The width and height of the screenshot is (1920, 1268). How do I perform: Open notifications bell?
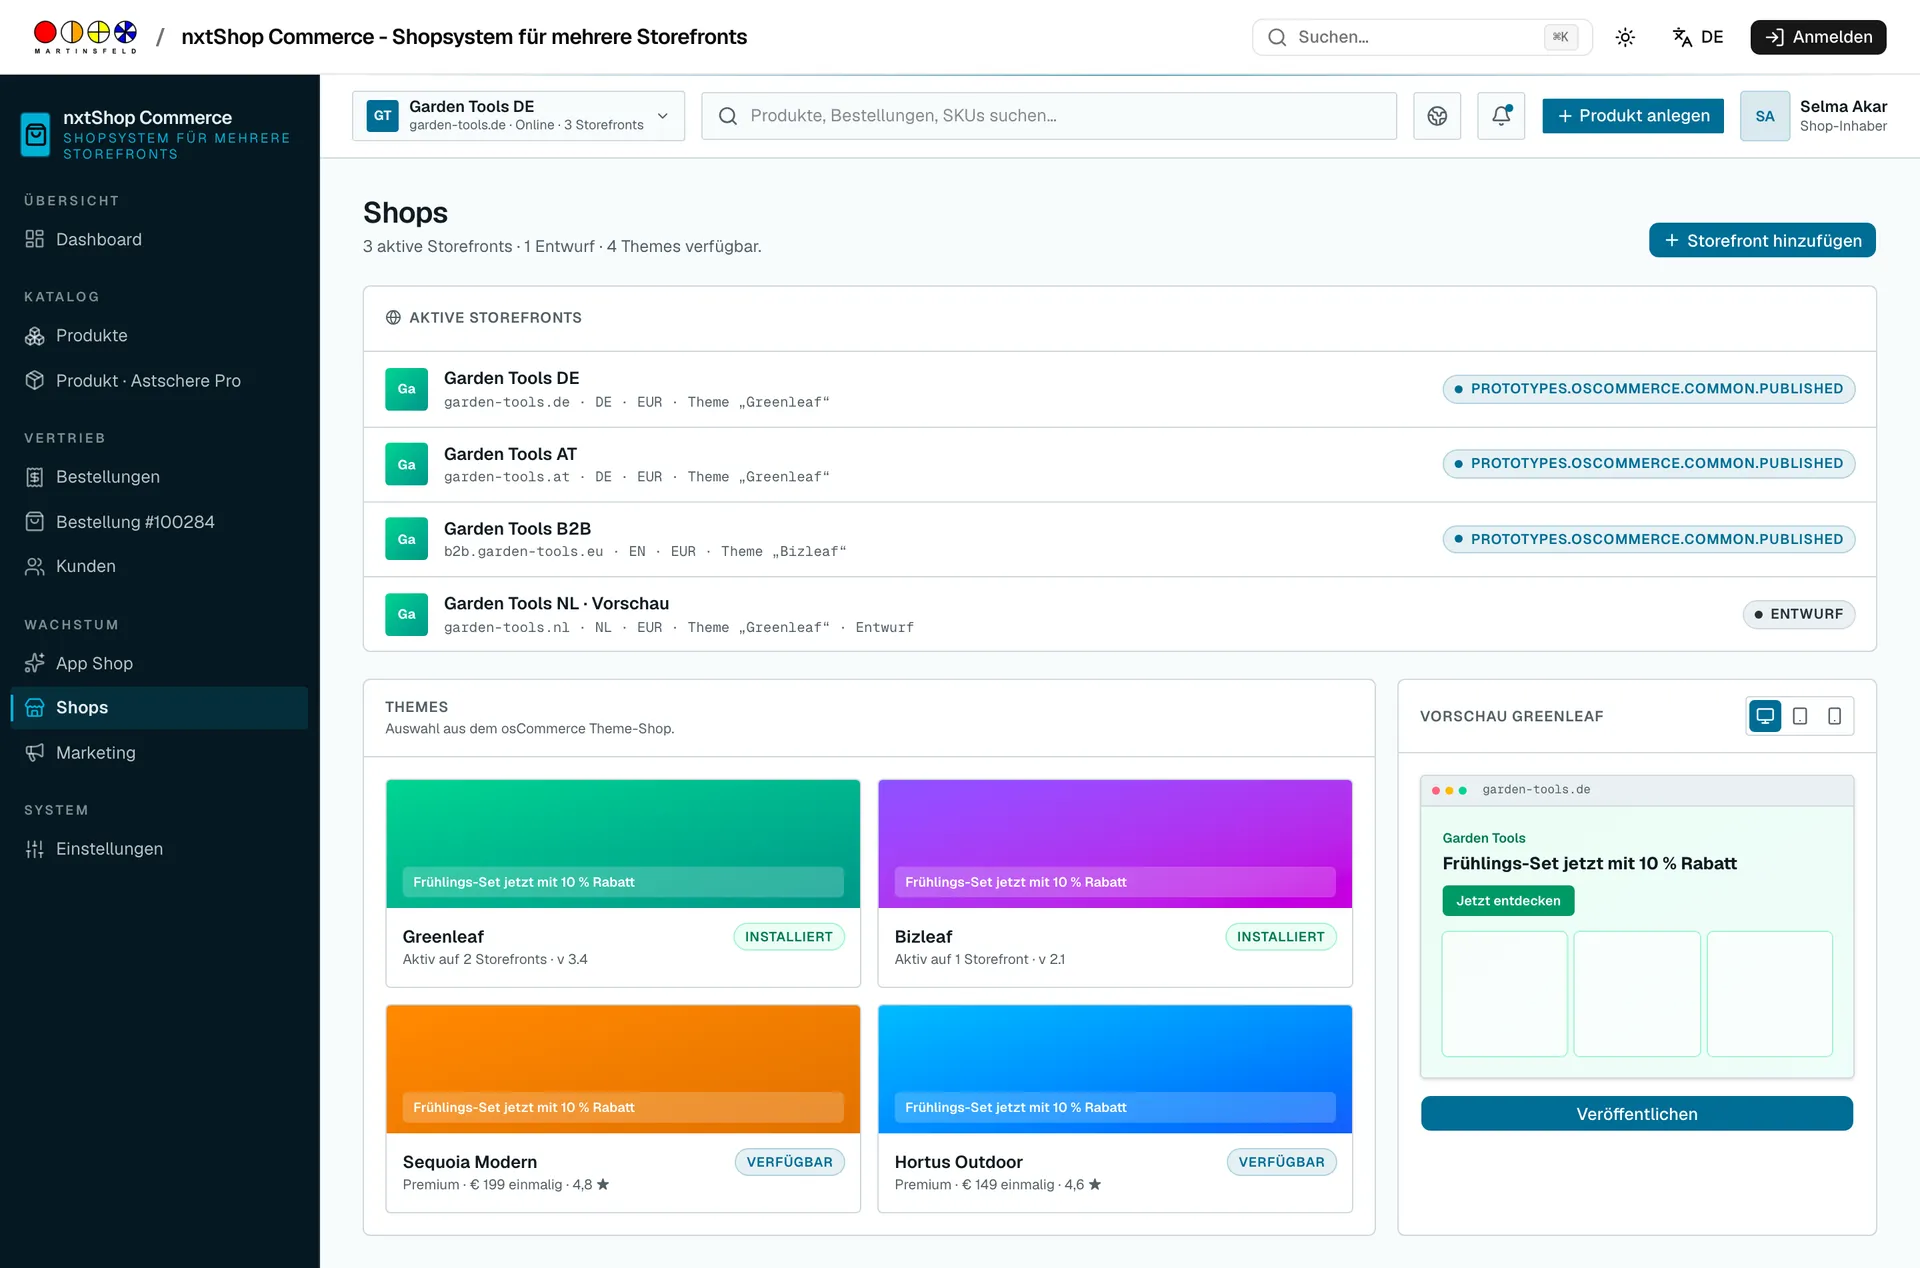1501,116
